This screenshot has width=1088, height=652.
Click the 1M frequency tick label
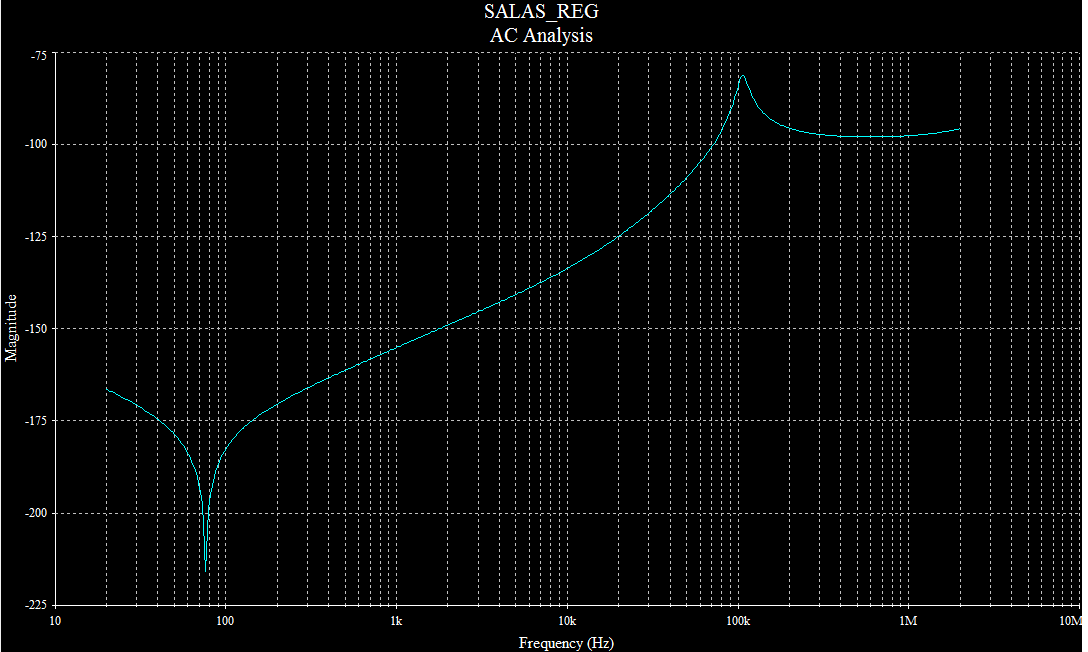click(x=908, y=621)
